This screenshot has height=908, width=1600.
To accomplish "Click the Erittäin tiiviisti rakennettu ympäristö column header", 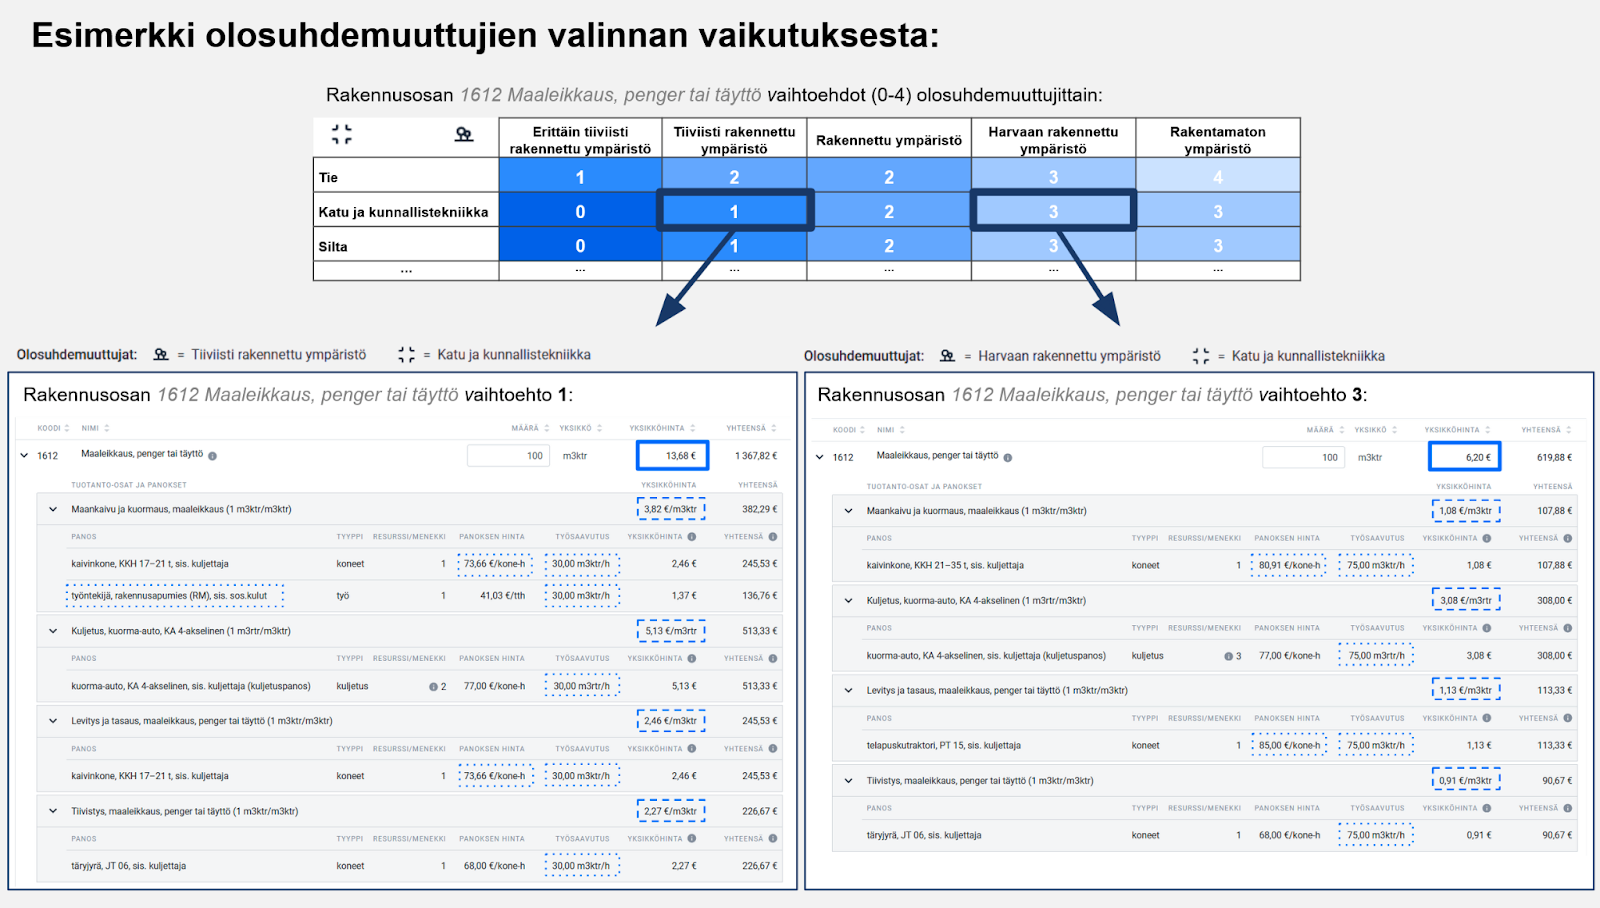I will (580, 140).
